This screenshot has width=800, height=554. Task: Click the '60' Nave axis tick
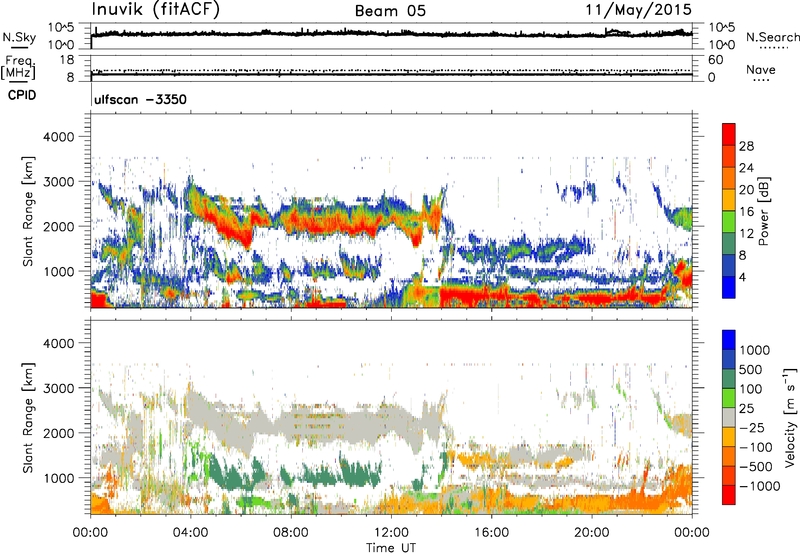(715, 60)
